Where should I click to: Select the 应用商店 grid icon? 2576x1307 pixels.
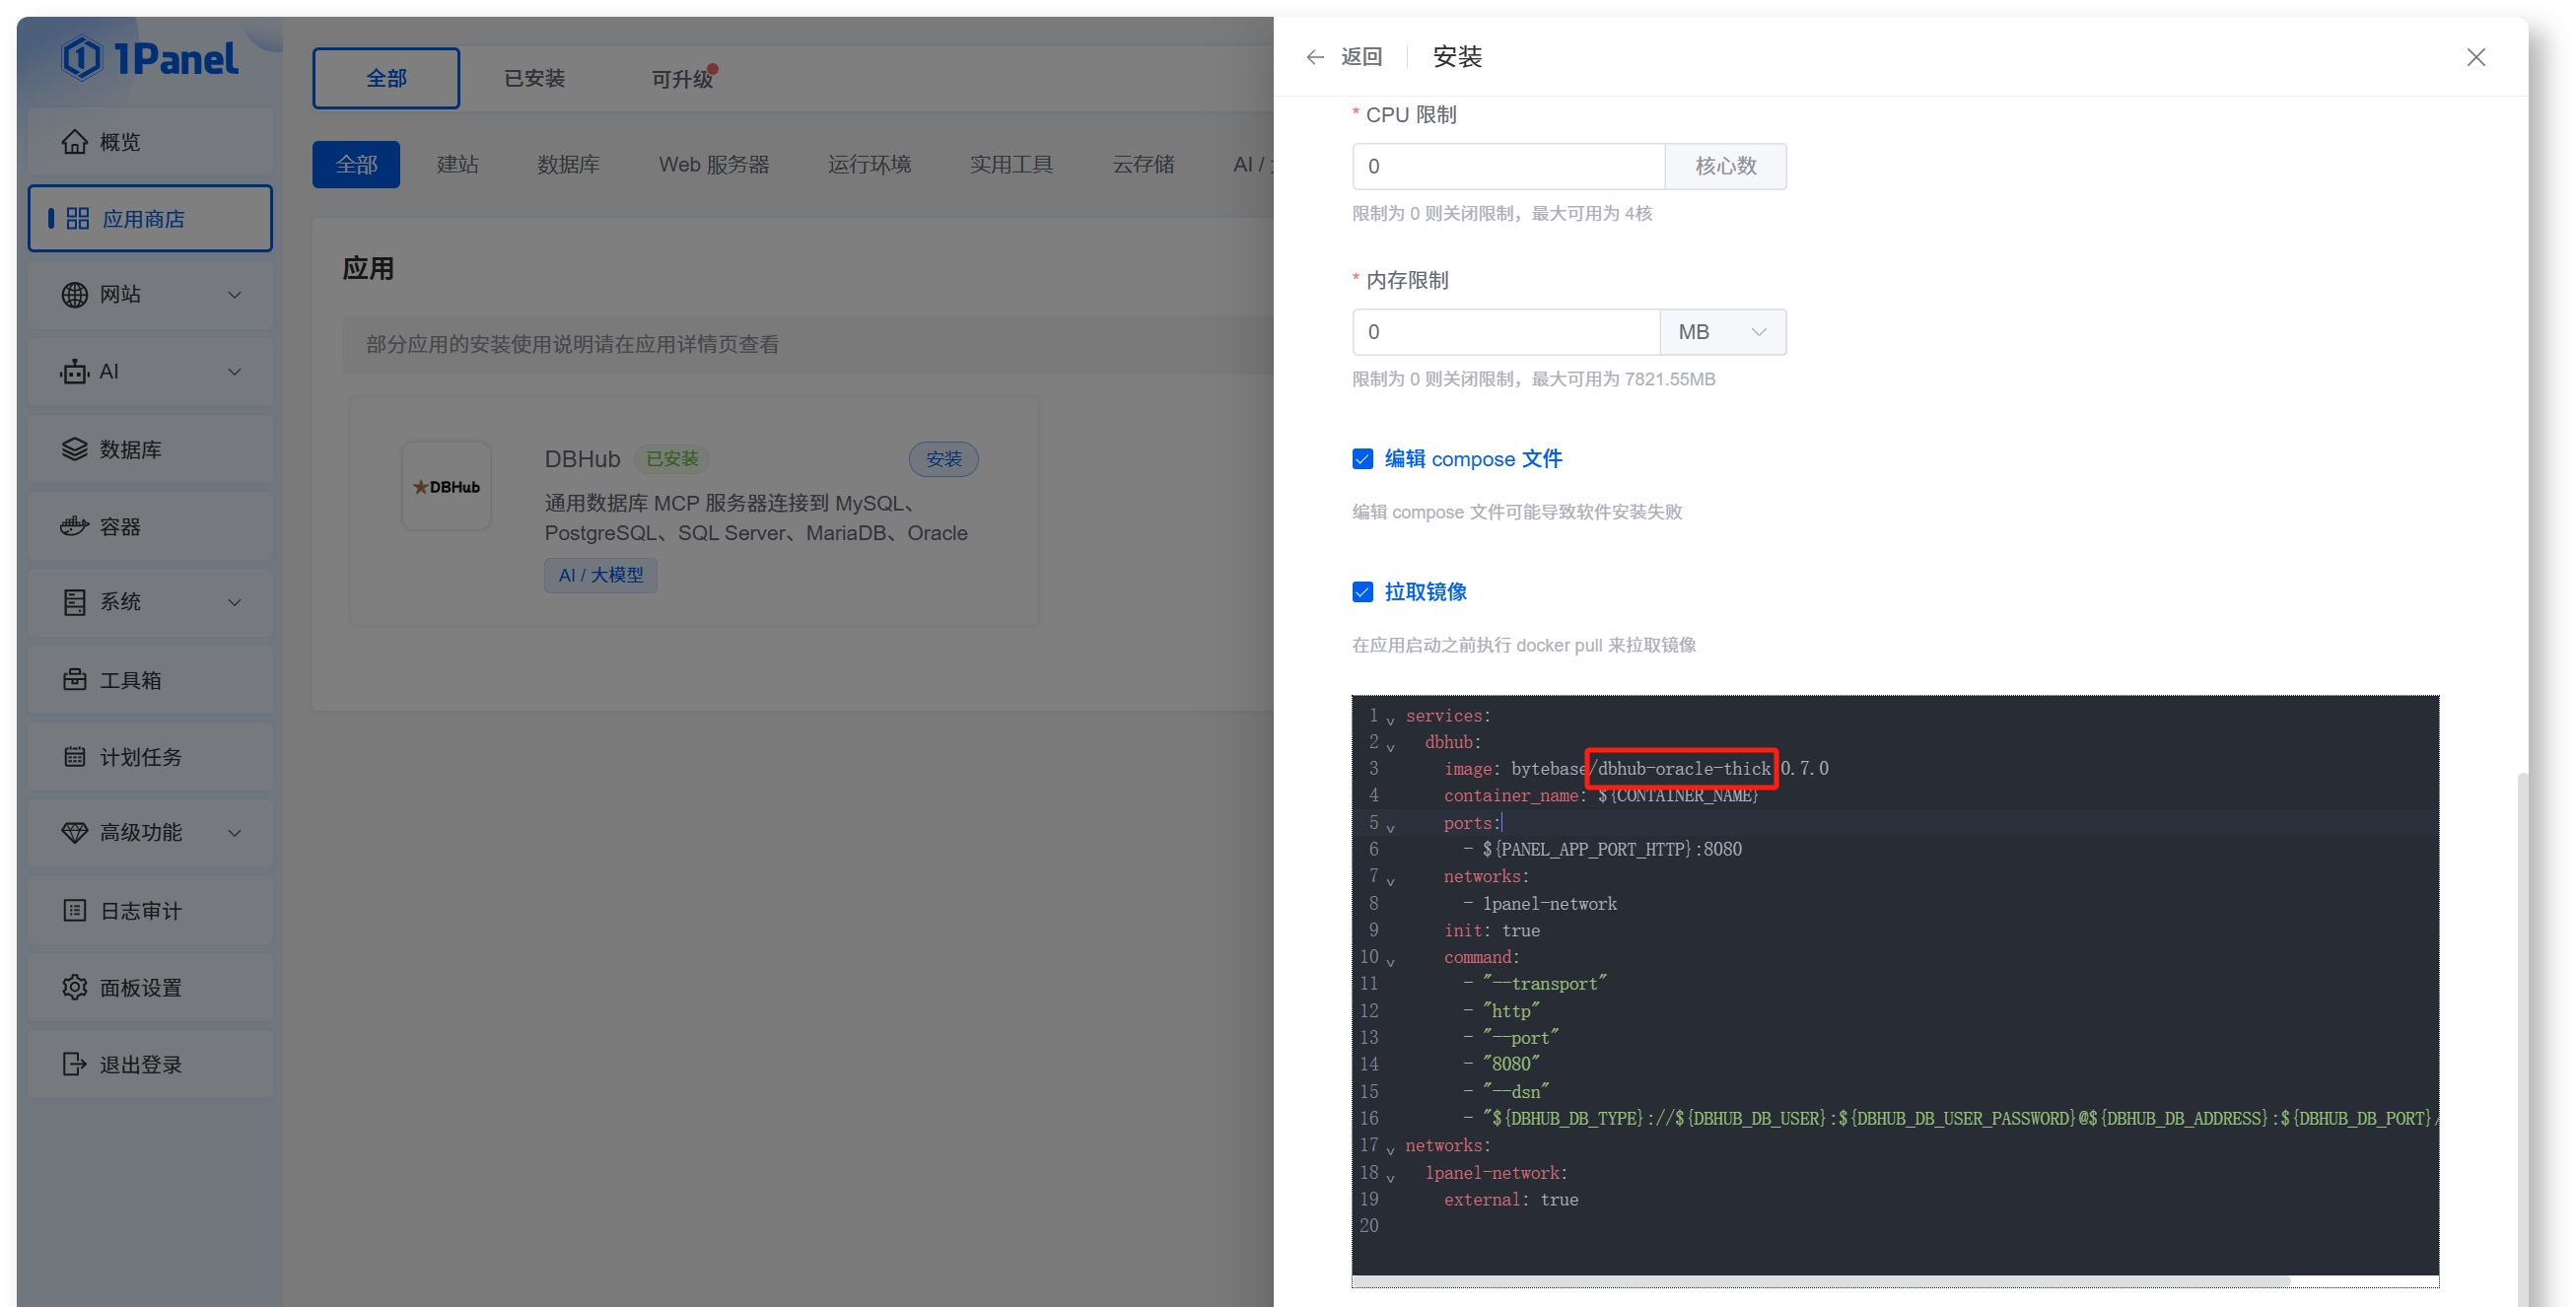[78, 218]
